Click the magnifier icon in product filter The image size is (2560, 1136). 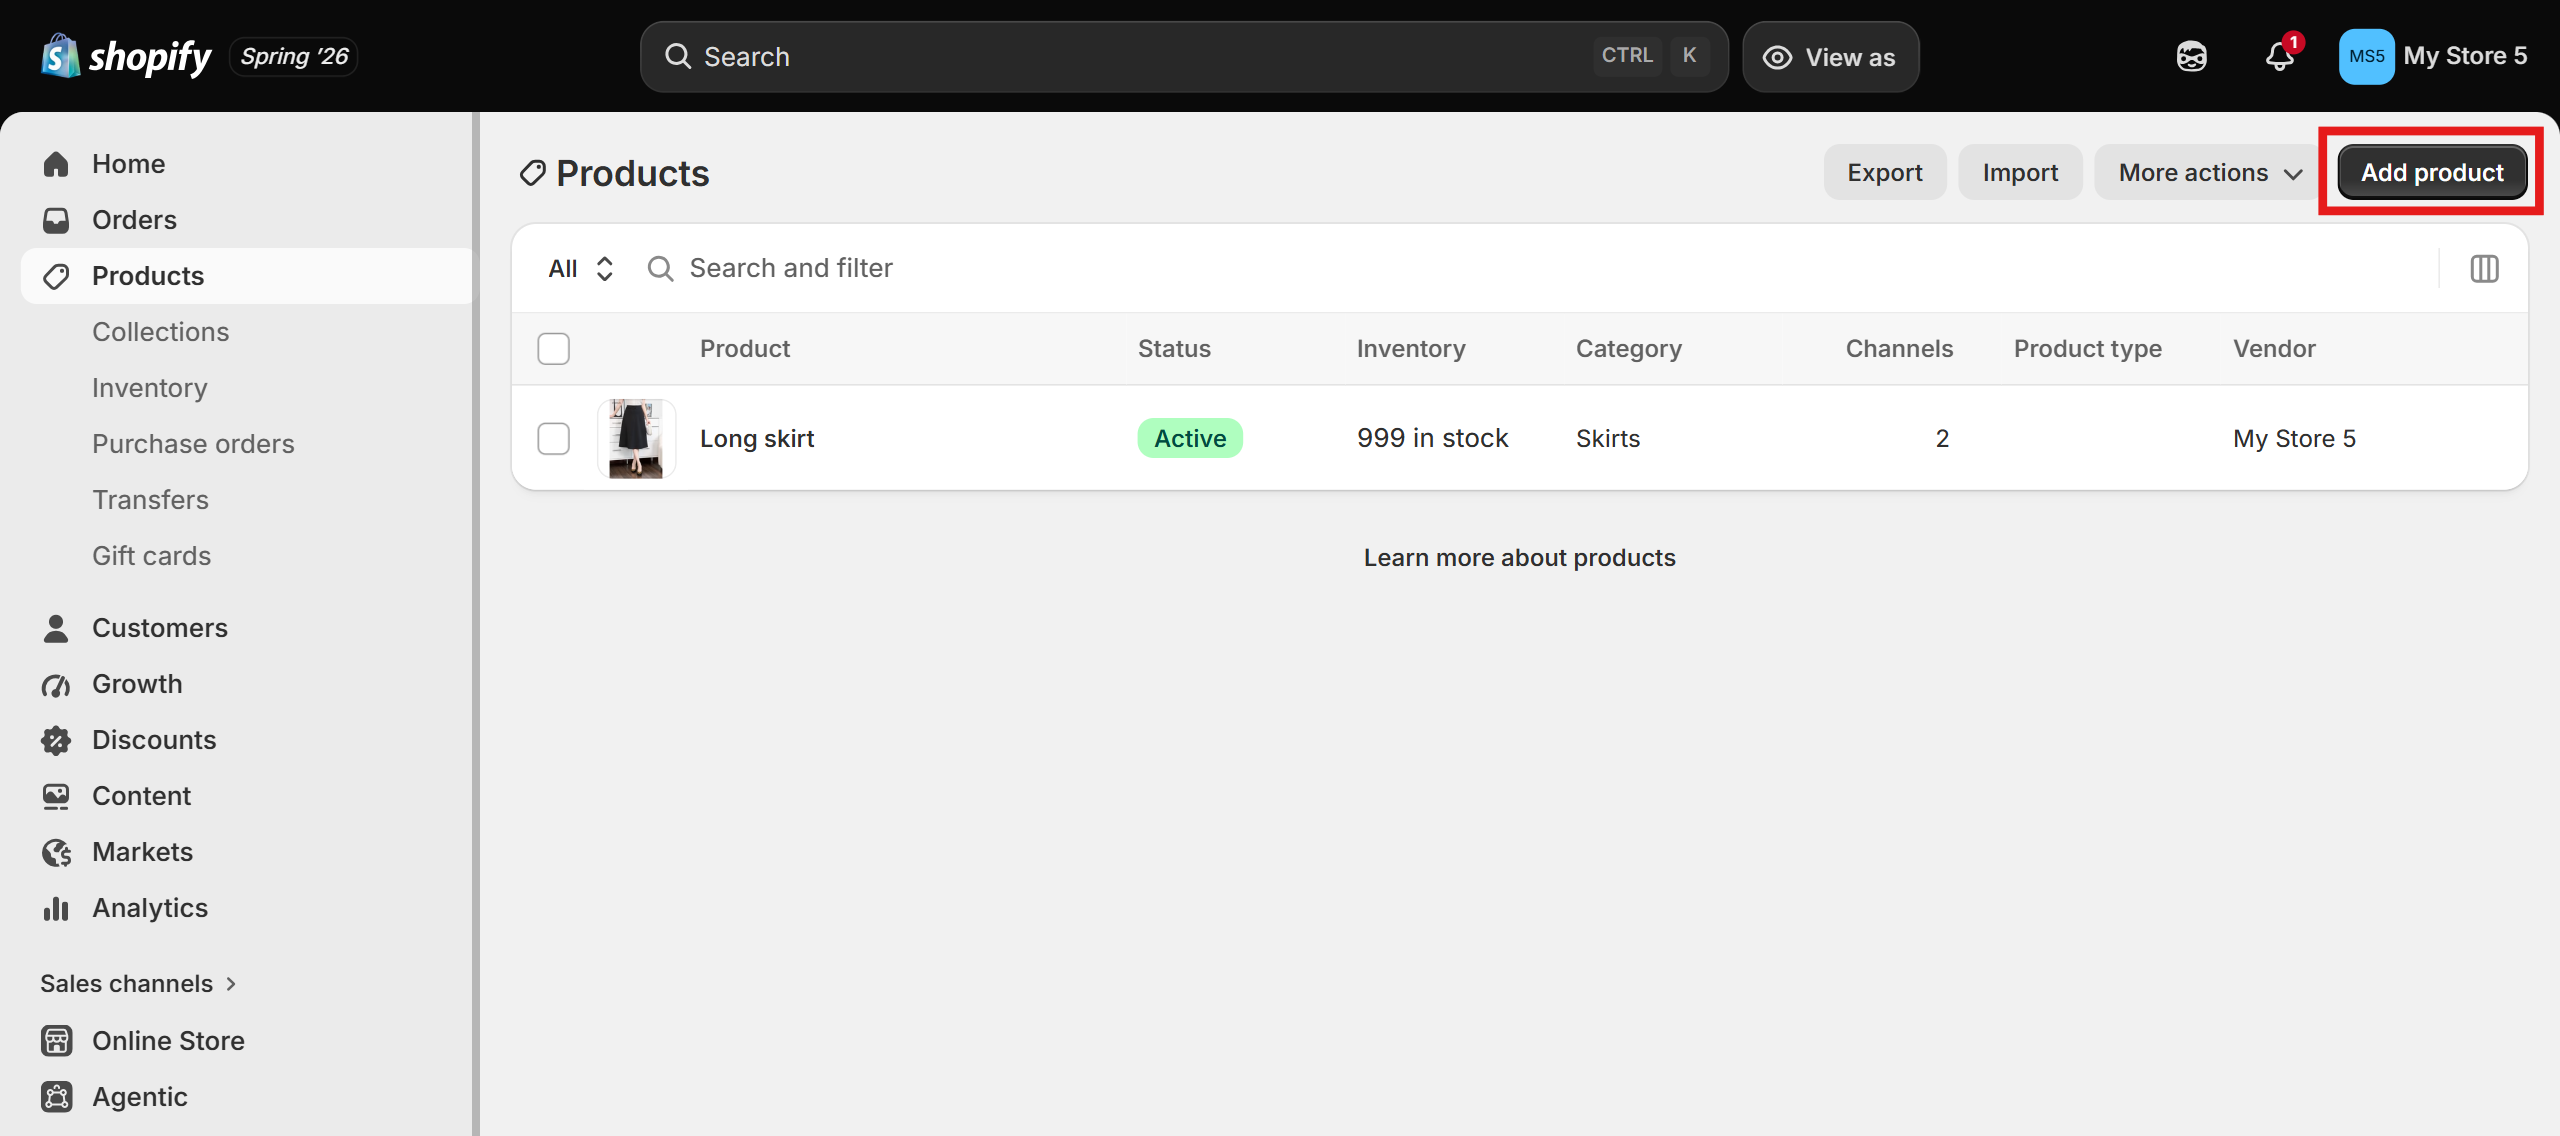coord(660,268)
